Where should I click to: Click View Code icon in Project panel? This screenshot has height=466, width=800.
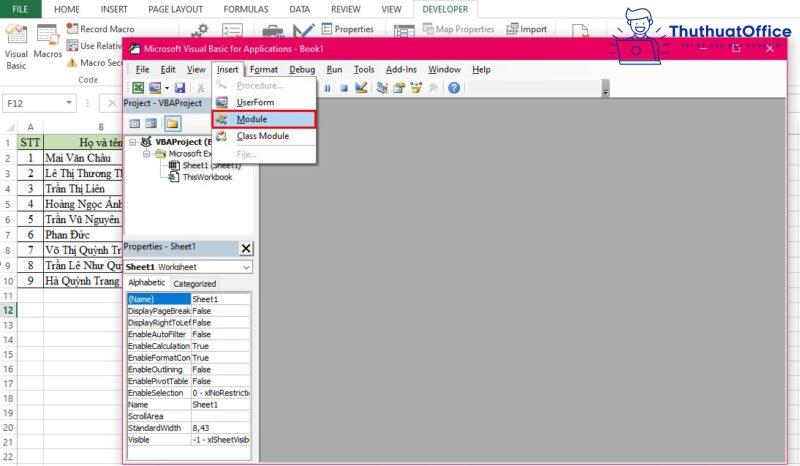(135, 124)
